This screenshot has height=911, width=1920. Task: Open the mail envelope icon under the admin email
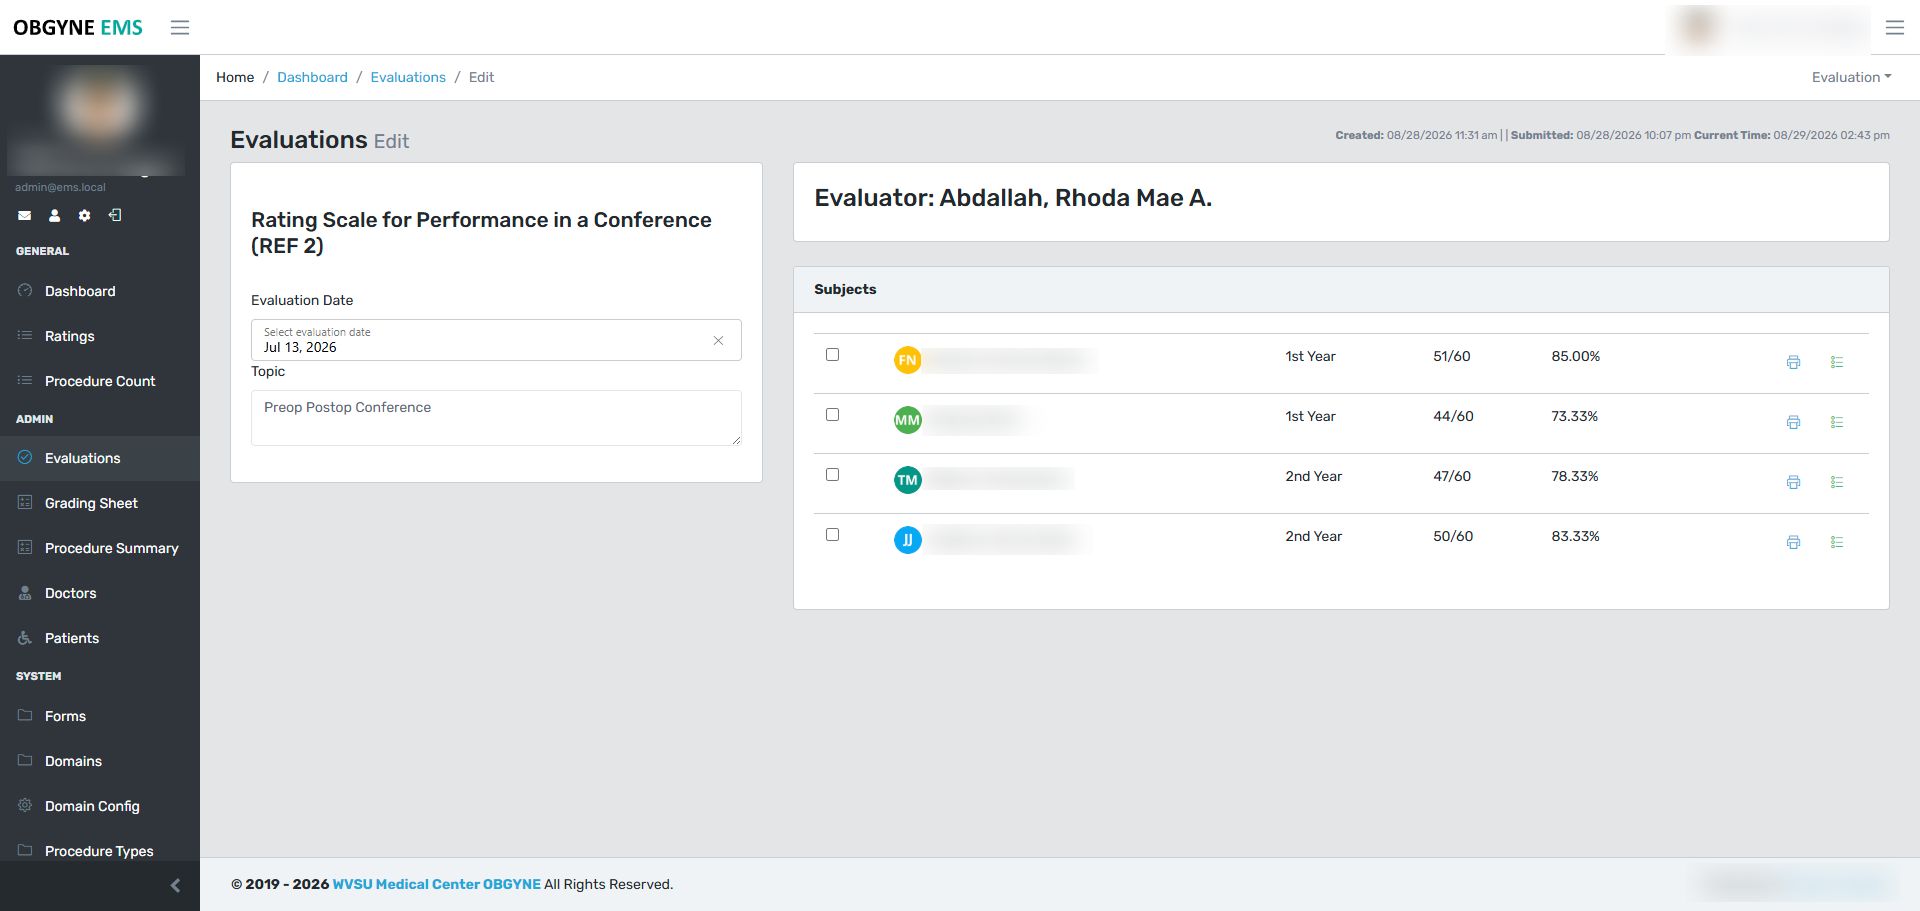25,215
